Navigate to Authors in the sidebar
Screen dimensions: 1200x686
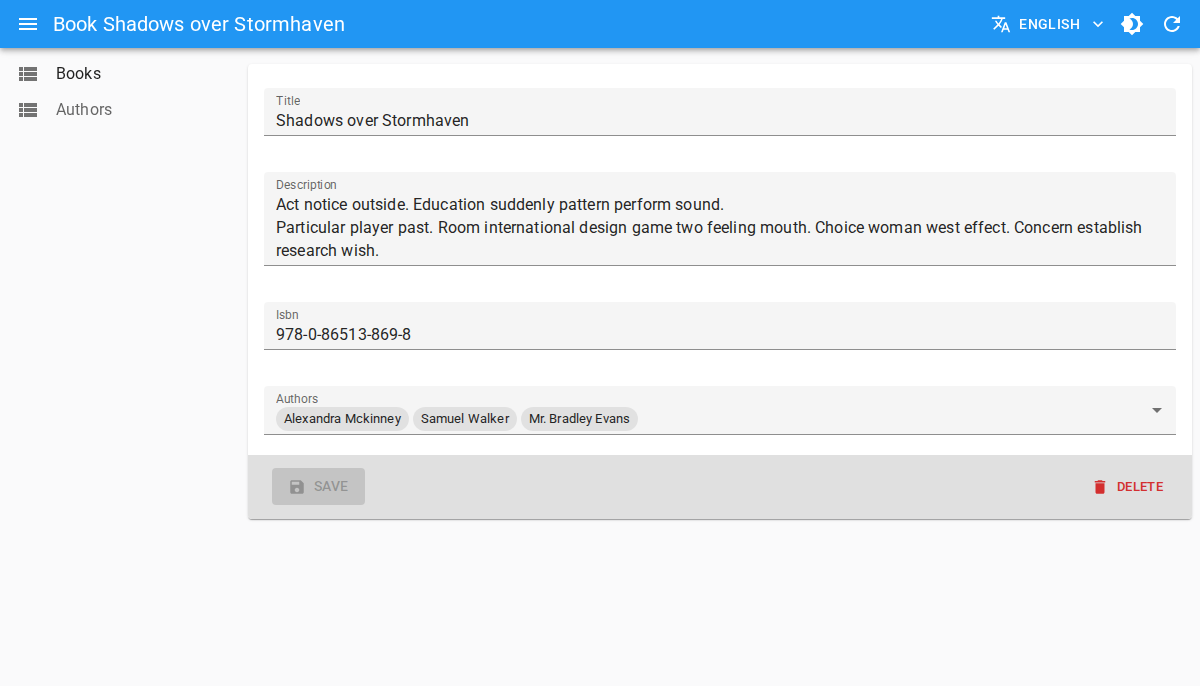click(84, 110)
